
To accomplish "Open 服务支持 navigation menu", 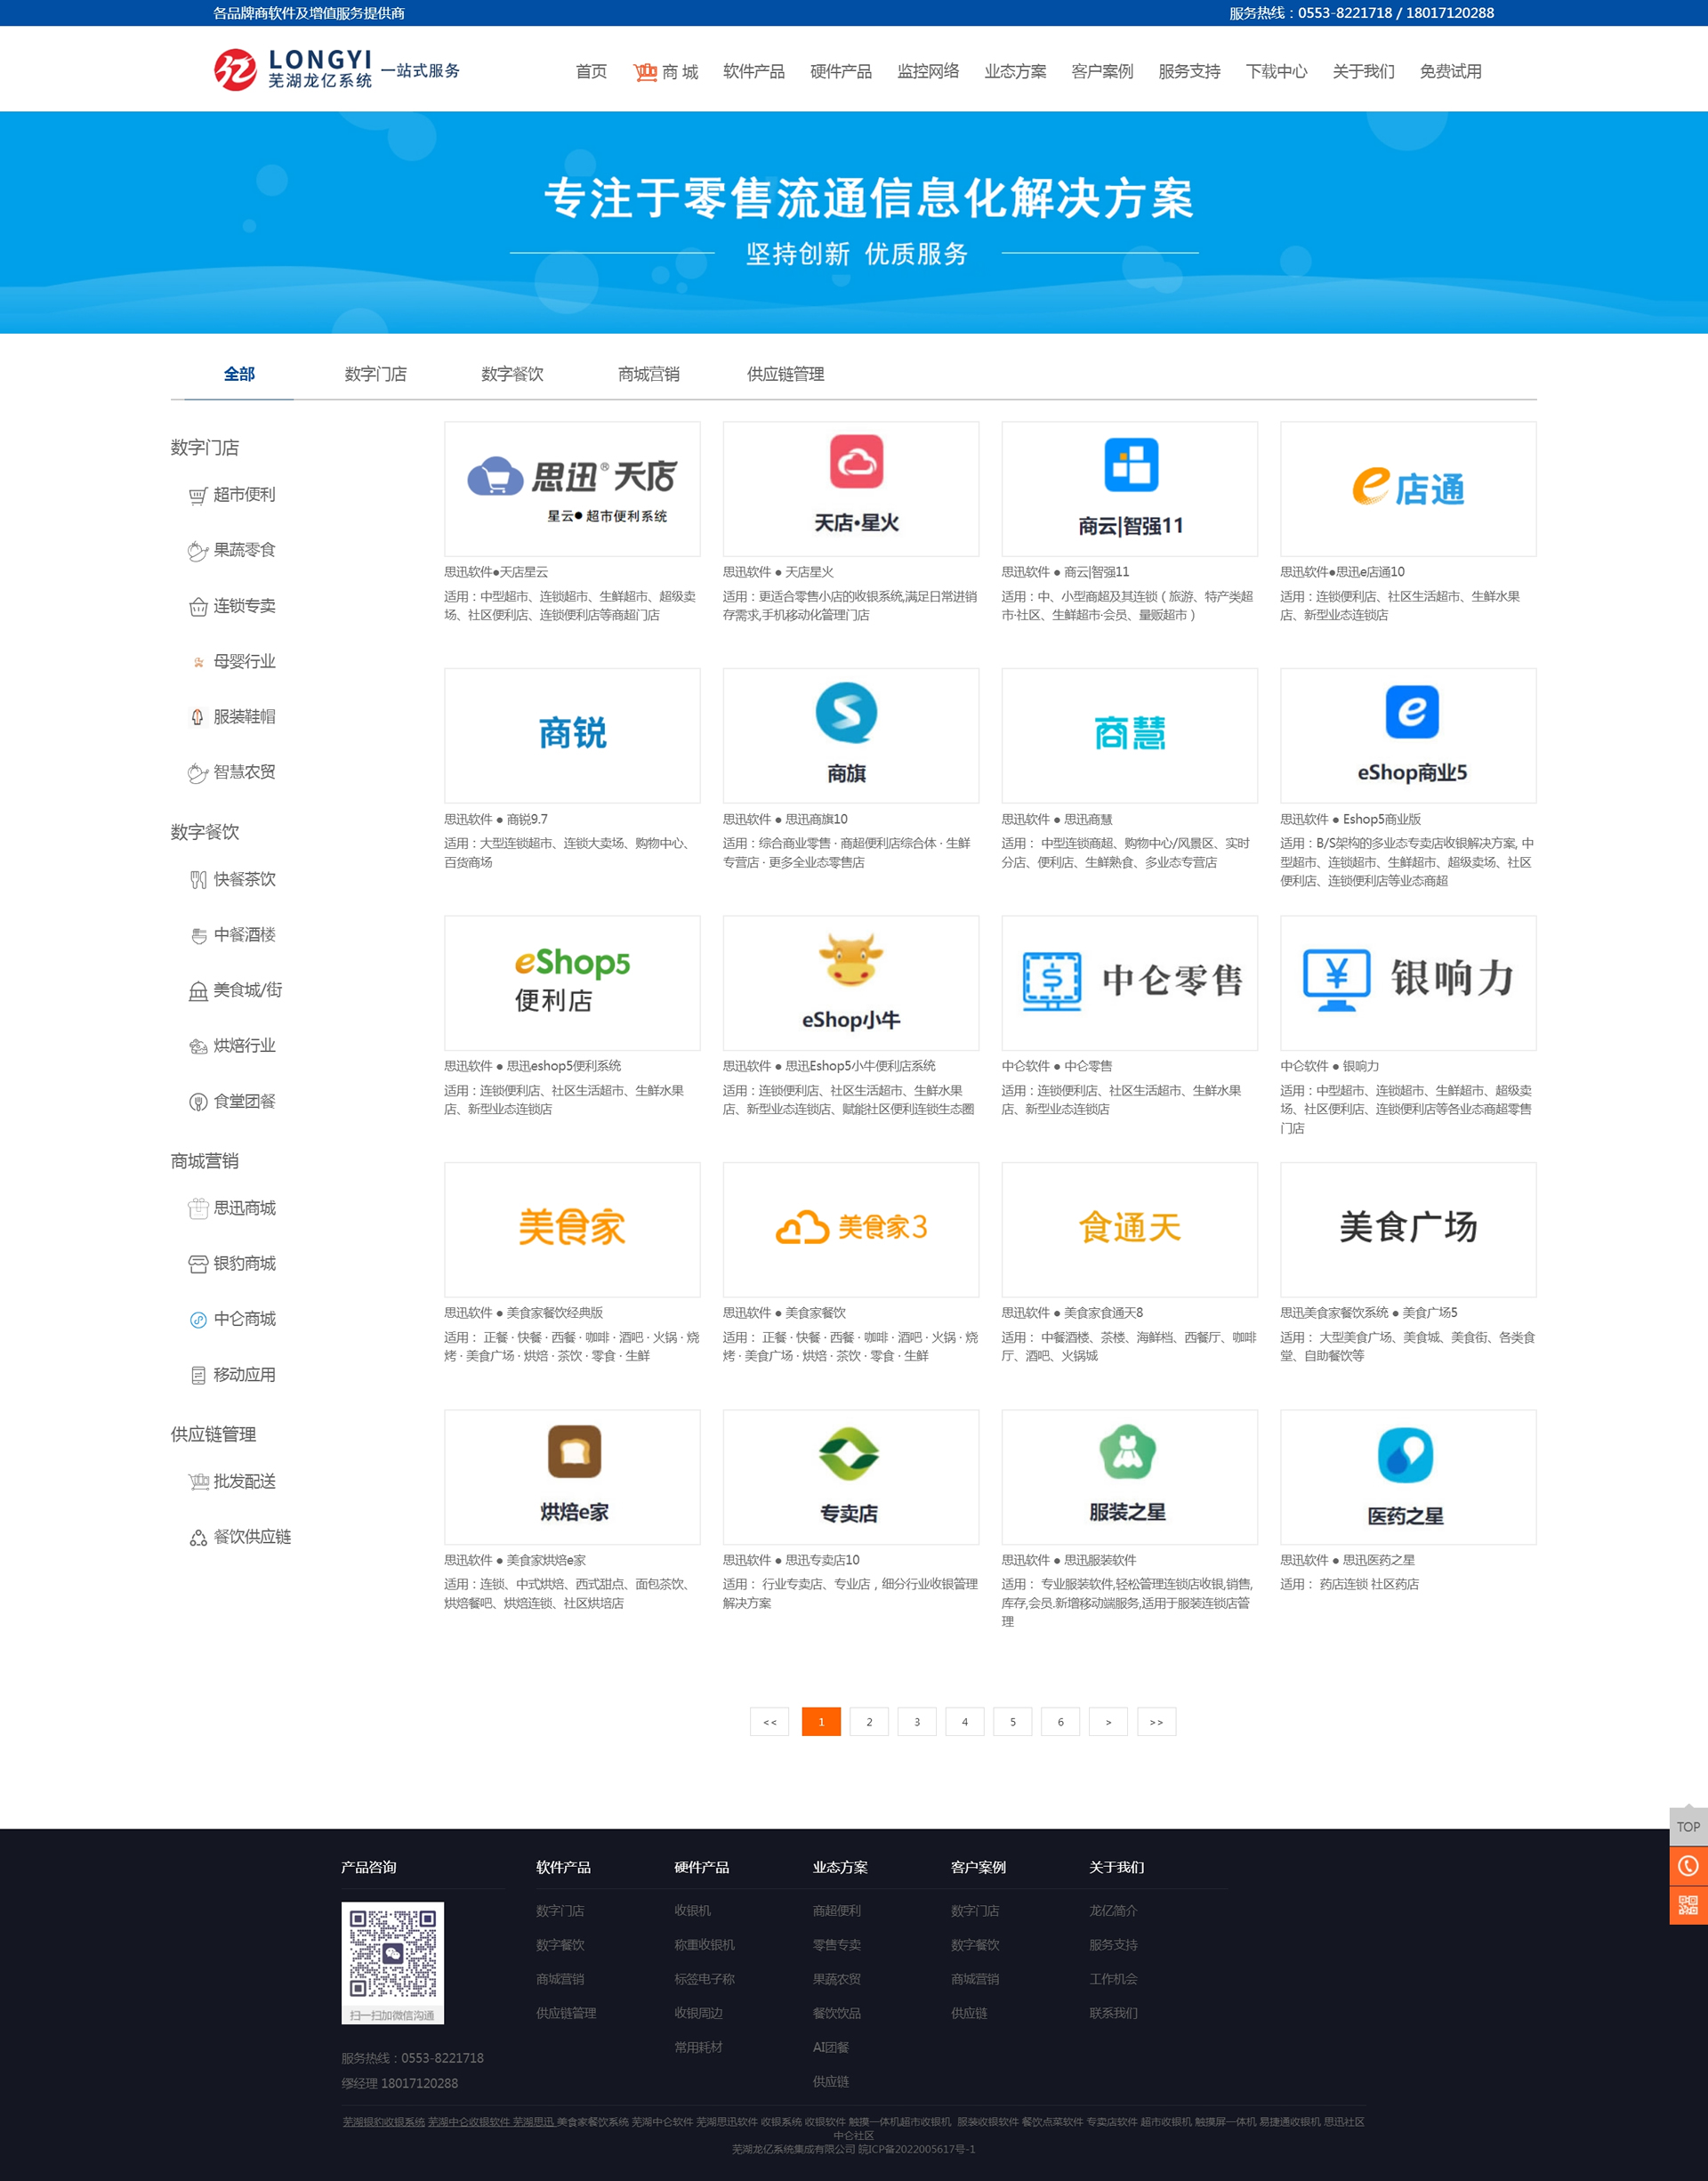I will coord(1189,72).
